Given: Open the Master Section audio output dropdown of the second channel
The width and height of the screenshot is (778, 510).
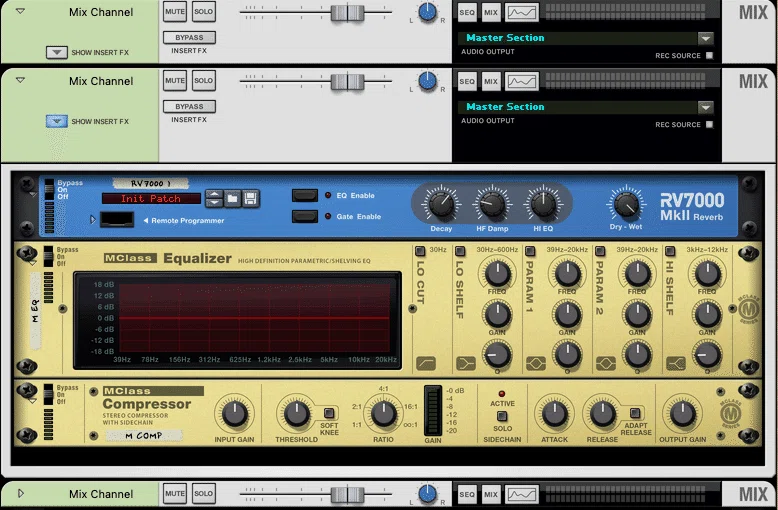Looking at the screenshot, I should click(x=706, y=107).
